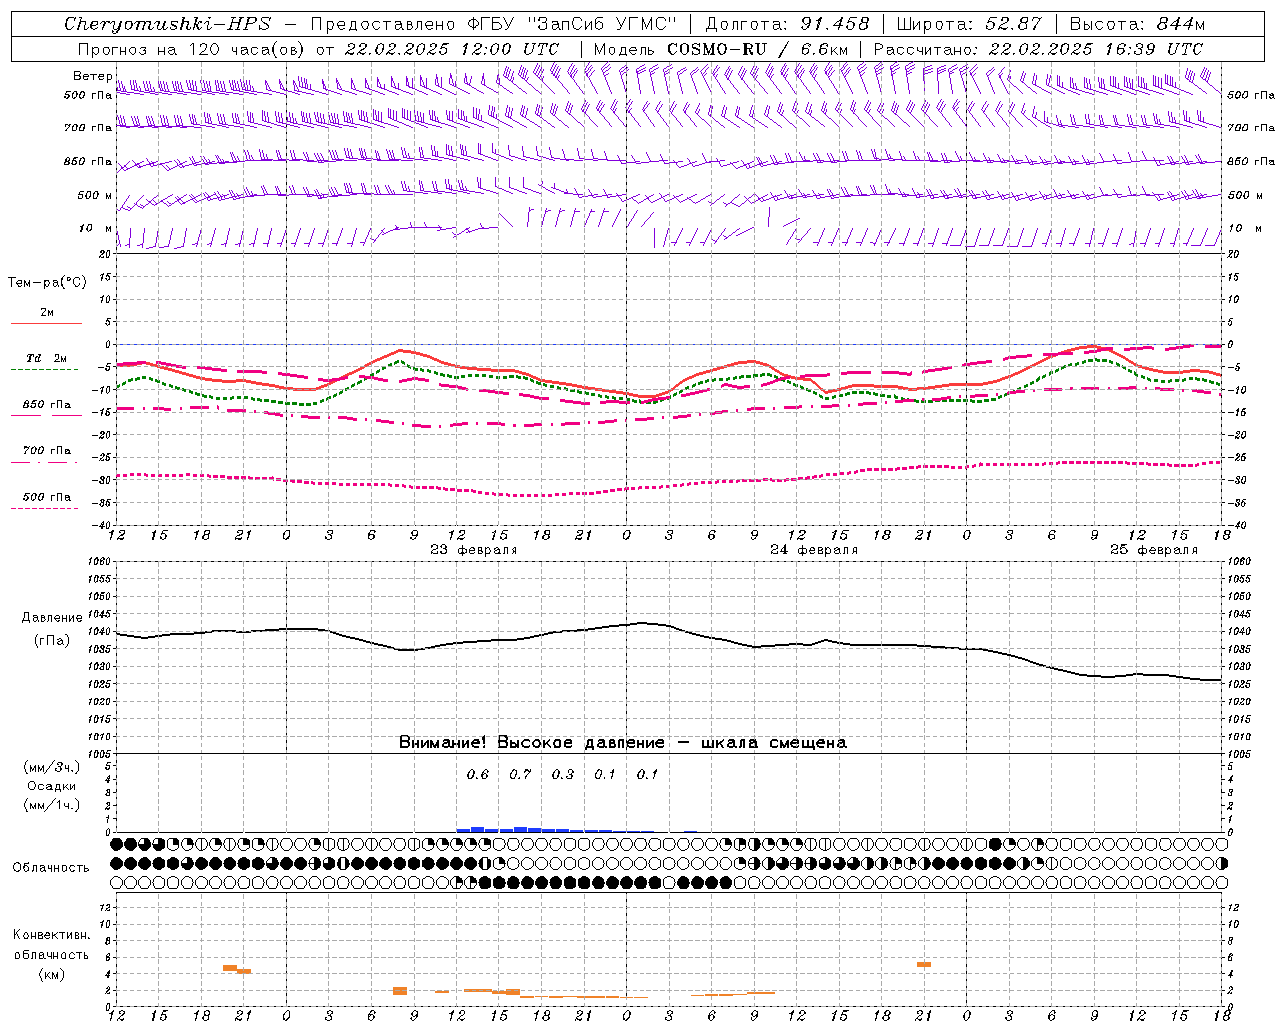This screenshot has width=1280, height=1024.
Task: Click the 'Внимание! Высокое давление' warning text
Action: (x=531, y=742)
